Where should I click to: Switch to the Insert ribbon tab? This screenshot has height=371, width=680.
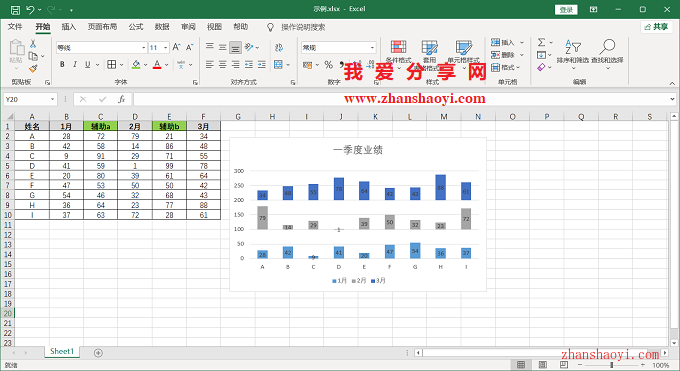(x=69, y=27)
